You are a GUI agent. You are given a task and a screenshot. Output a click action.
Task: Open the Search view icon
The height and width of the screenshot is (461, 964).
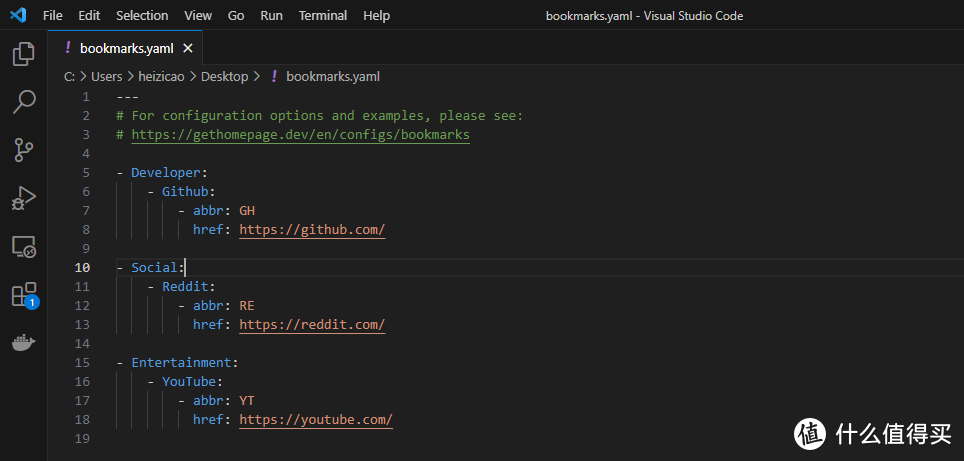23,101
